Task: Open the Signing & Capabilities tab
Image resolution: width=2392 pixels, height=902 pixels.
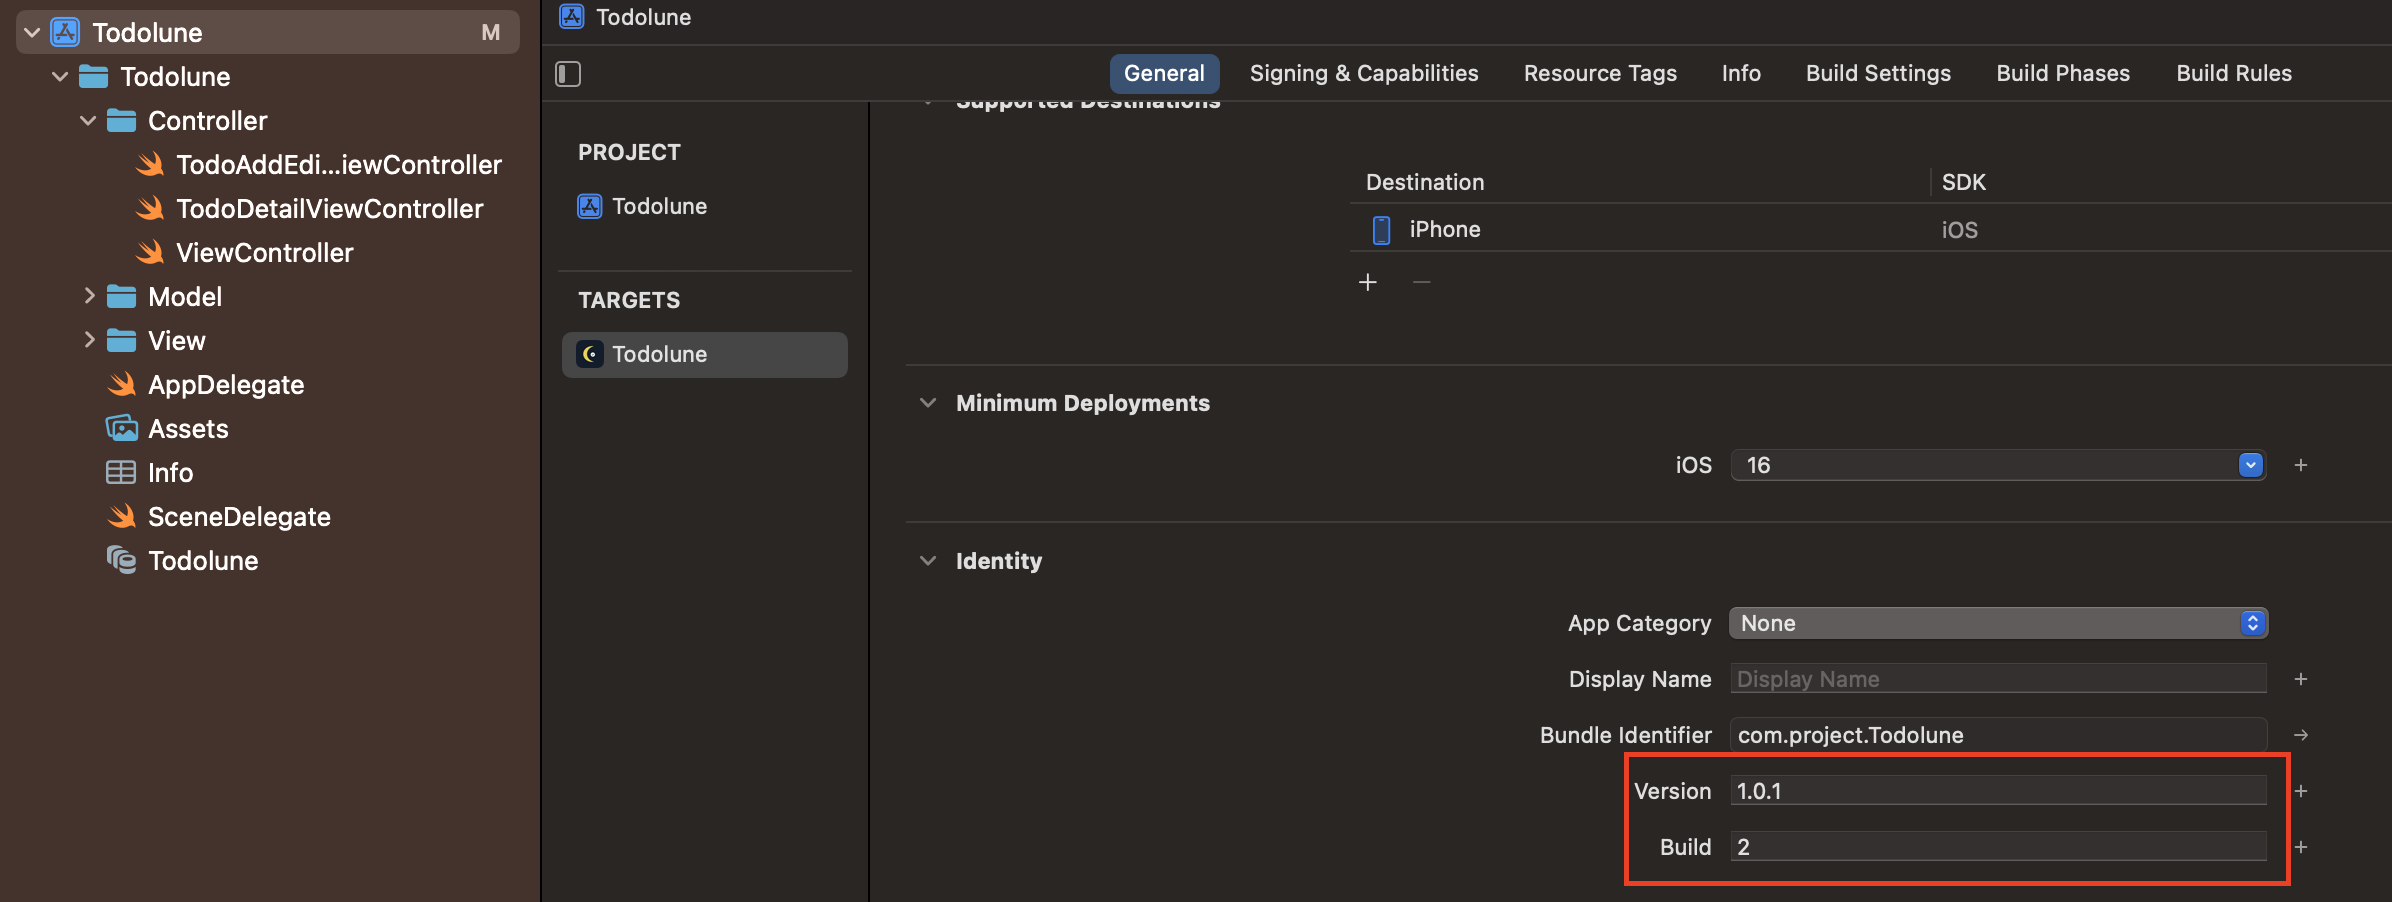Action: (x=1363, y=73)
